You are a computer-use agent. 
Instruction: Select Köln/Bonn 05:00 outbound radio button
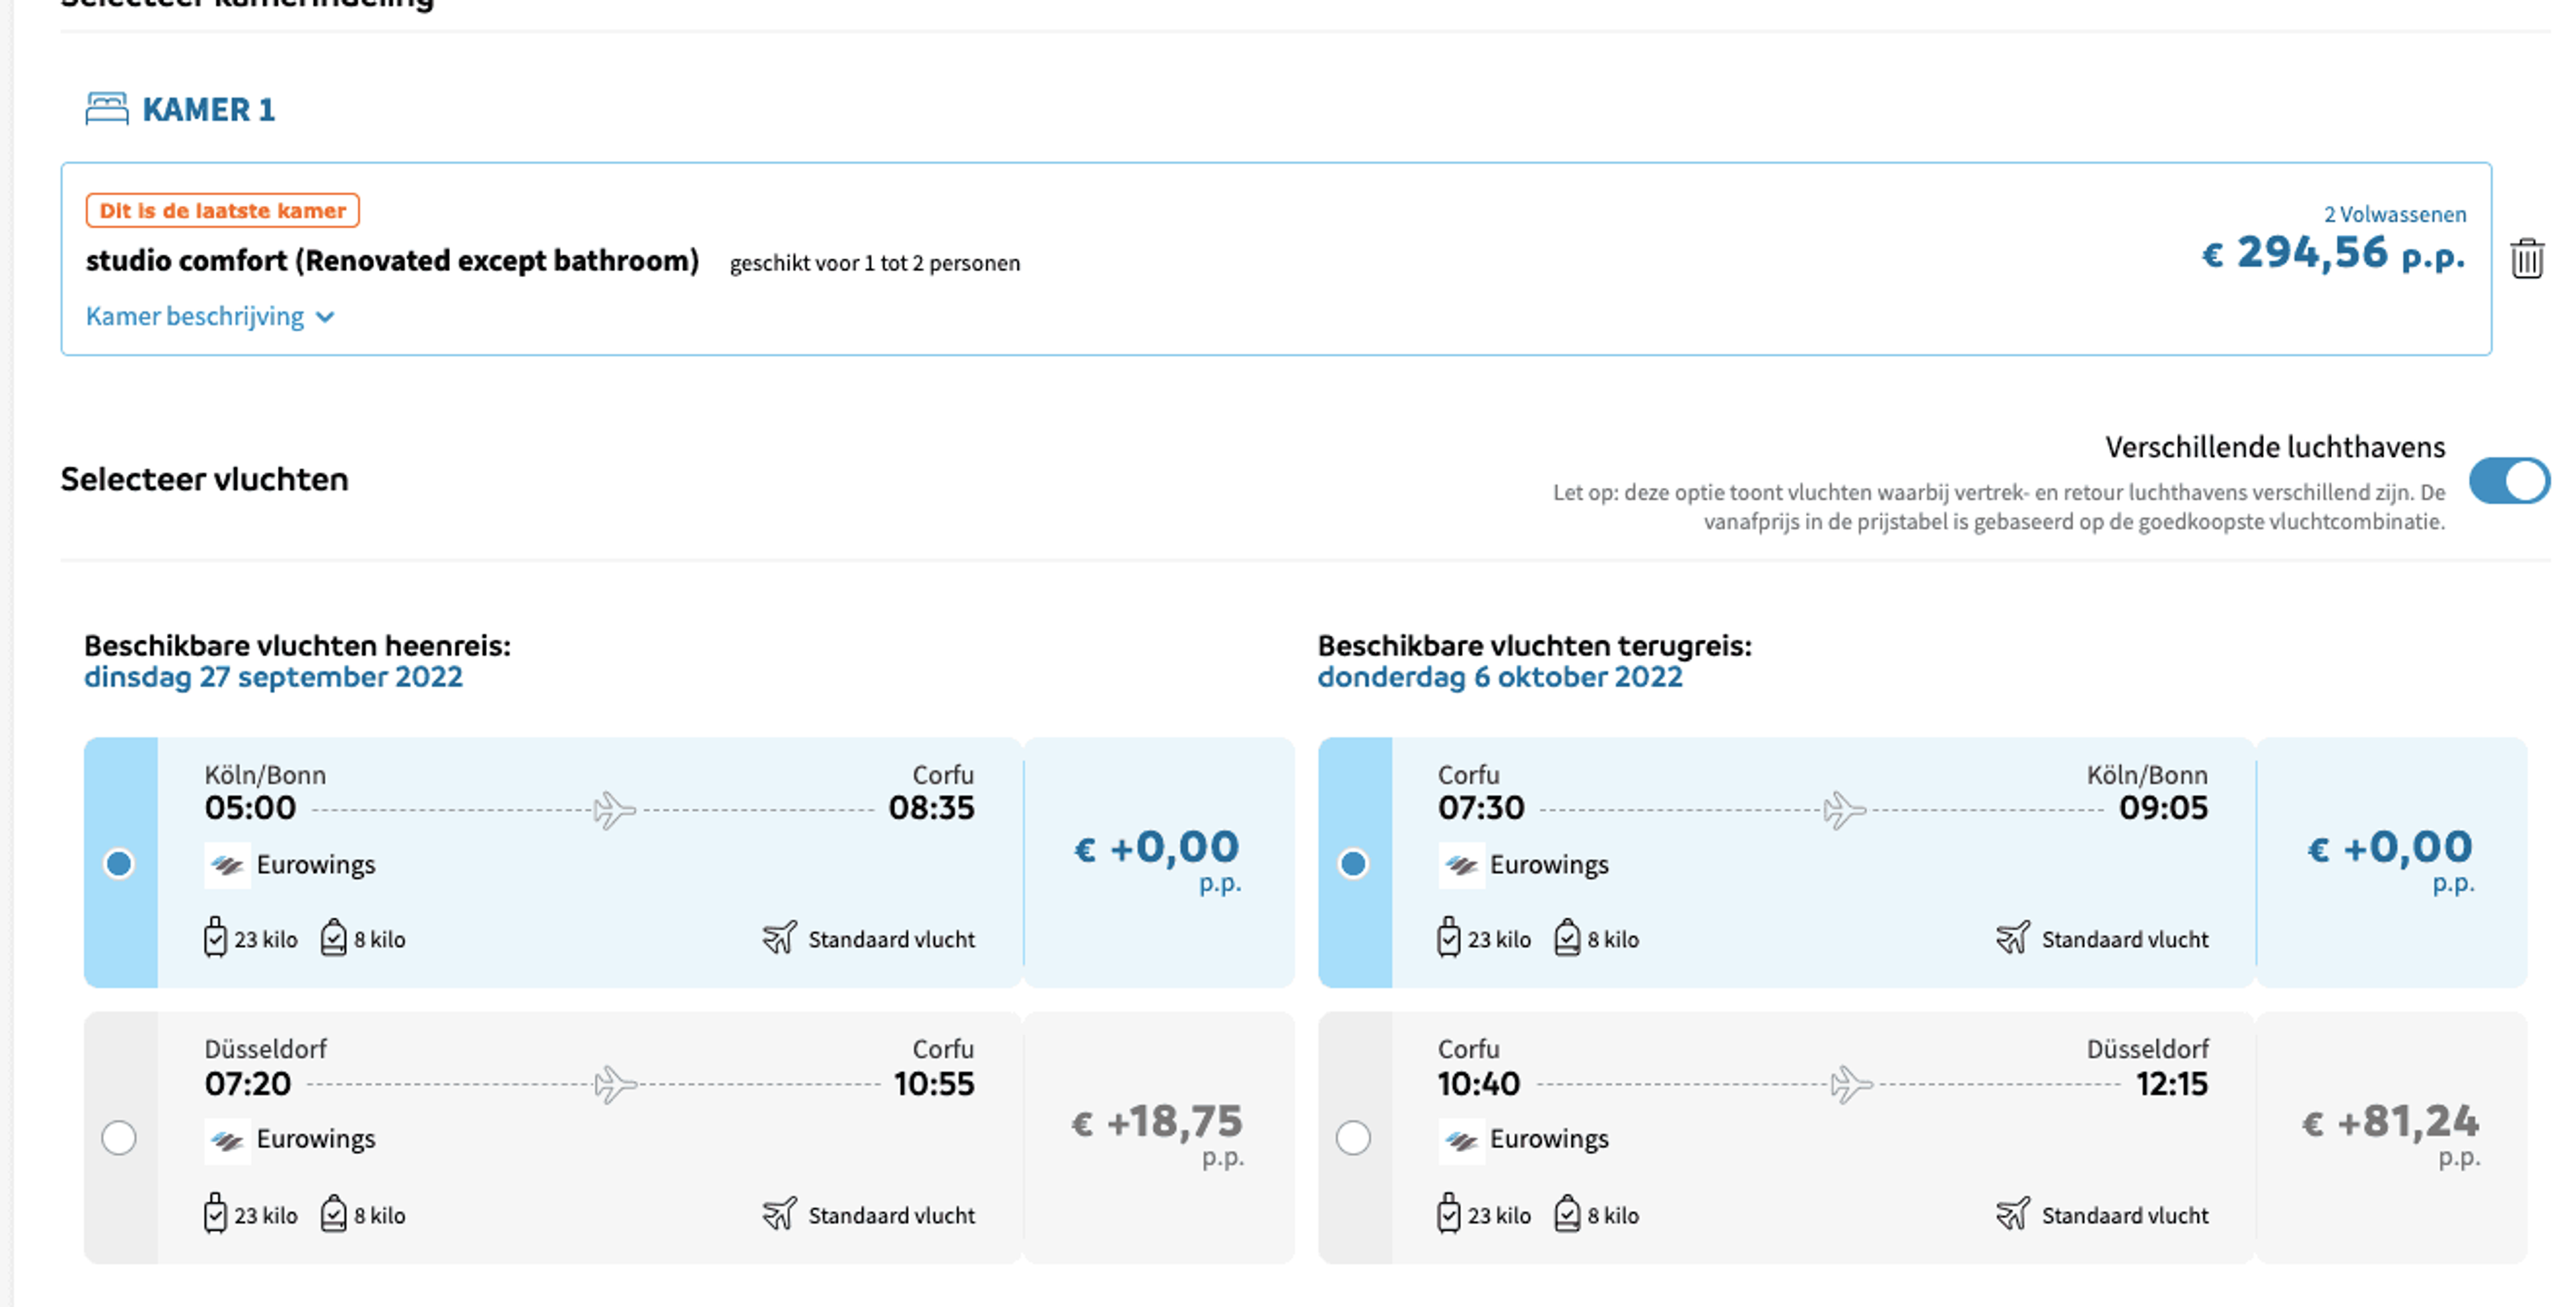[x=119, y=863]
